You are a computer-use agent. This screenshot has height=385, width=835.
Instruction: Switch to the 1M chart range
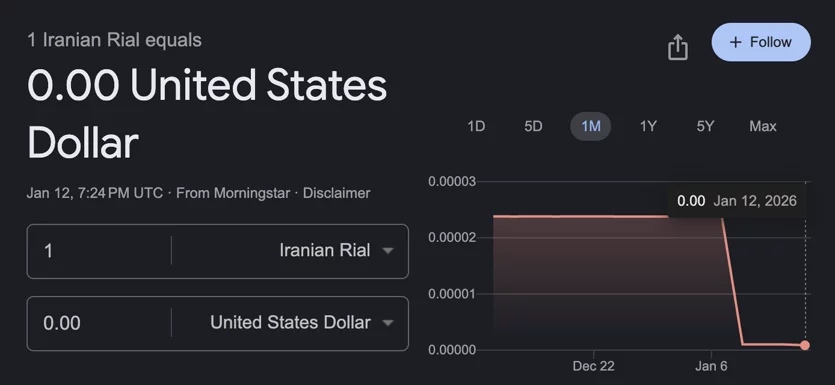pos(591,126)
